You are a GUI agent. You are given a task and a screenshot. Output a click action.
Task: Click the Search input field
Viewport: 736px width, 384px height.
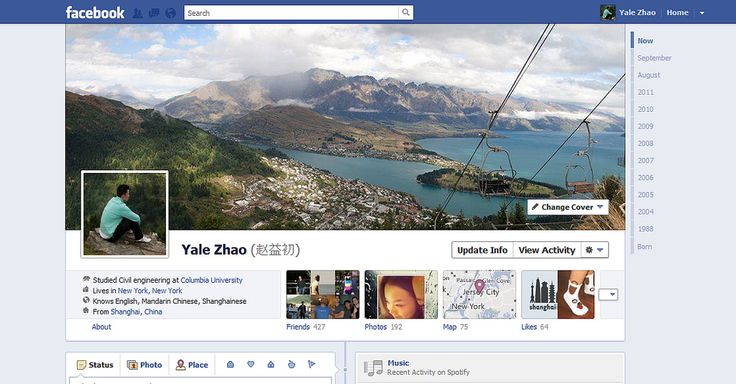pyautogui.click(x=291, y=13)
